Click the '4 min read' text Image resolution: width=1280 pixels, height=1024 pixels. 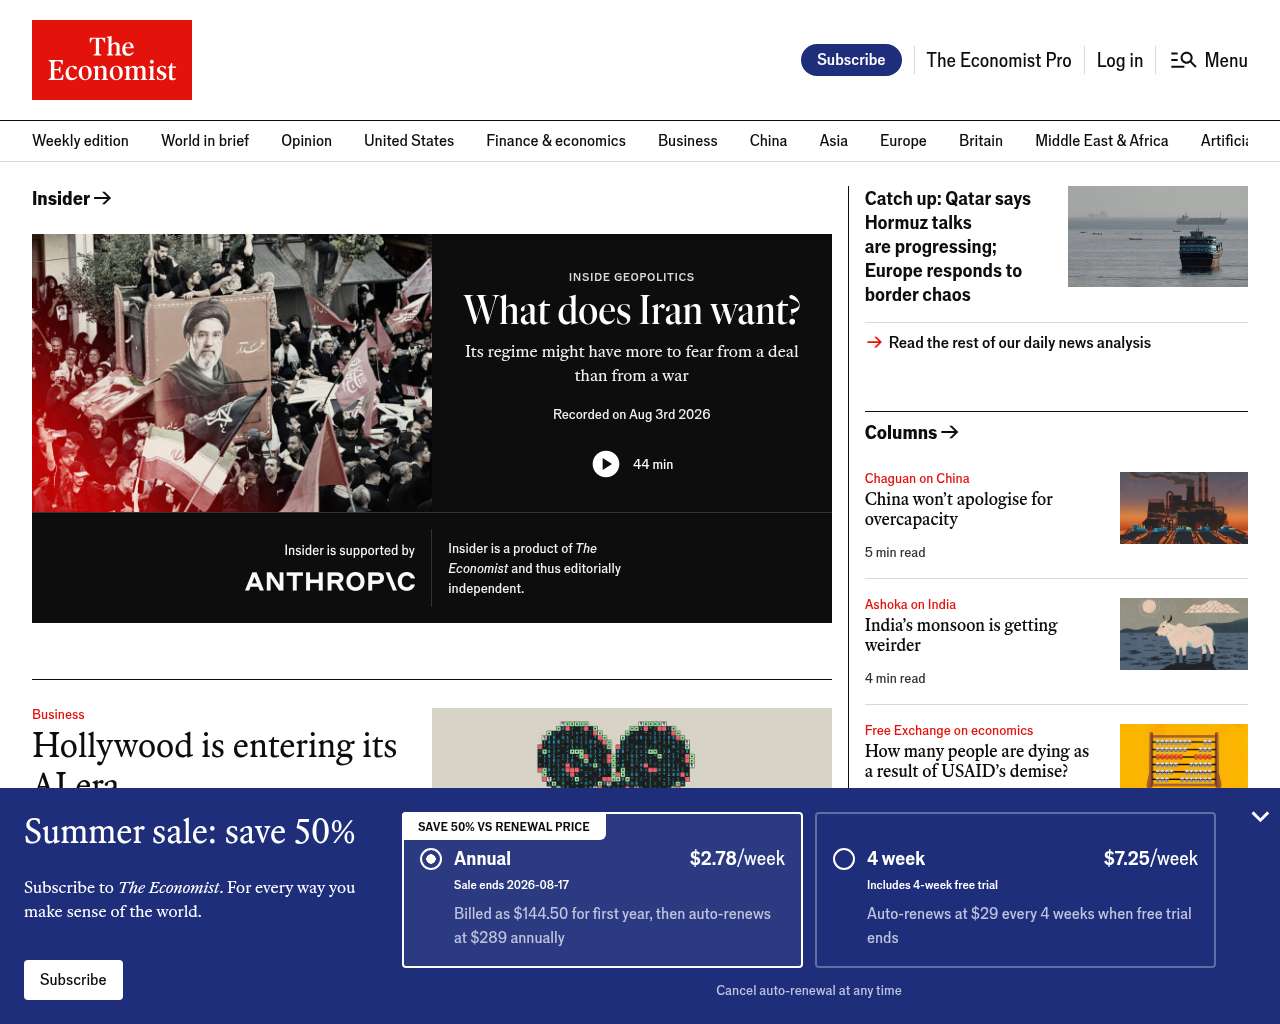tap(895, 678)
